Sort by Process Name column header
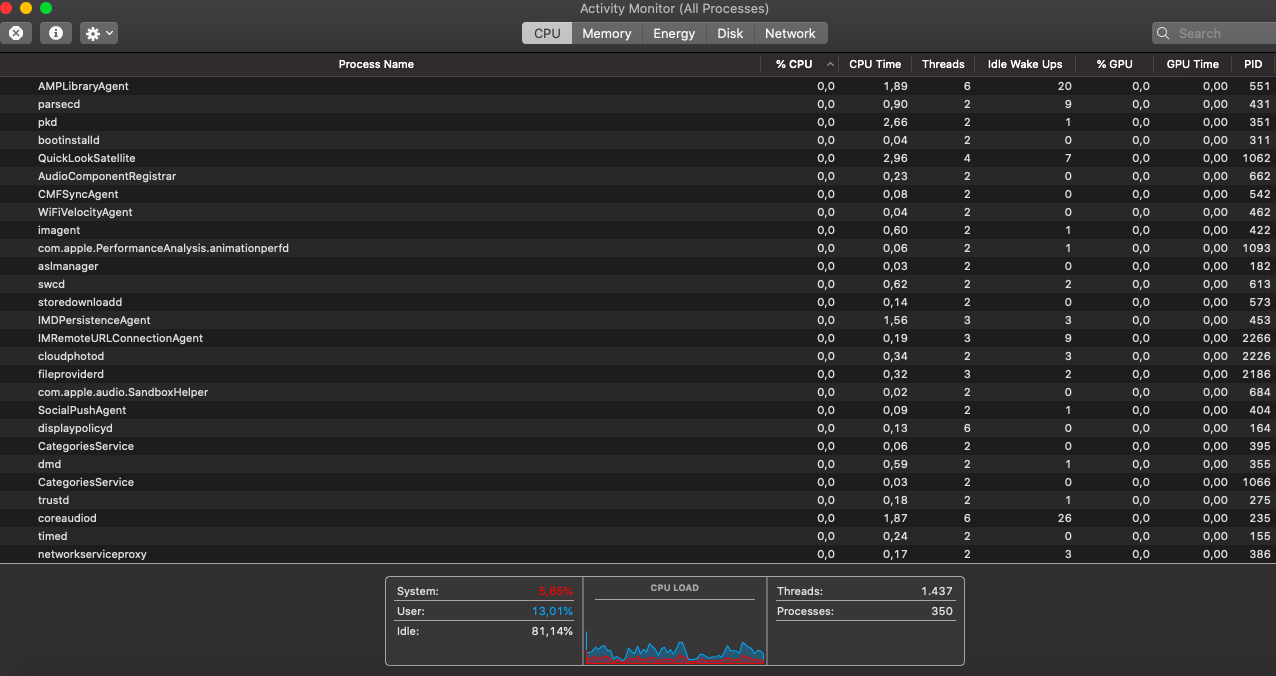This screenshot has height=676, width=1276. click(376, 64)
